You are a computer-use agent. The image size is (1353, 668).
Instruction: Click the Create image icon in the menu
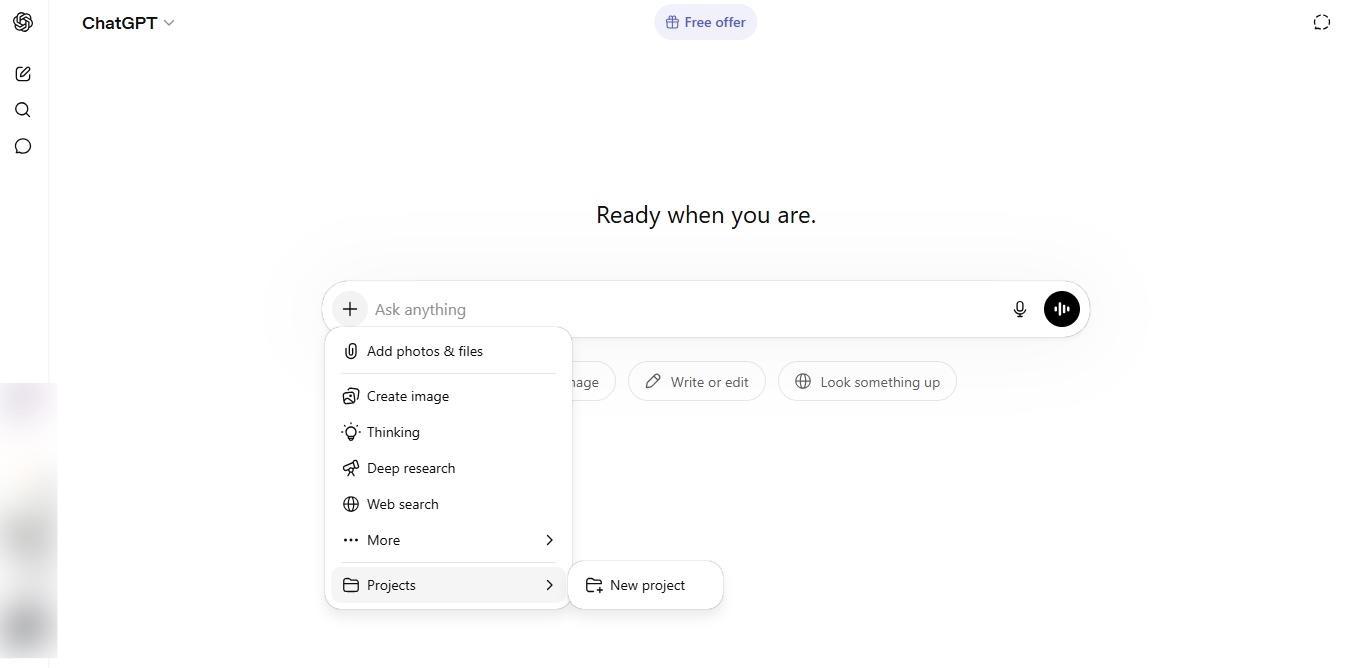click(x=351, y=396)
